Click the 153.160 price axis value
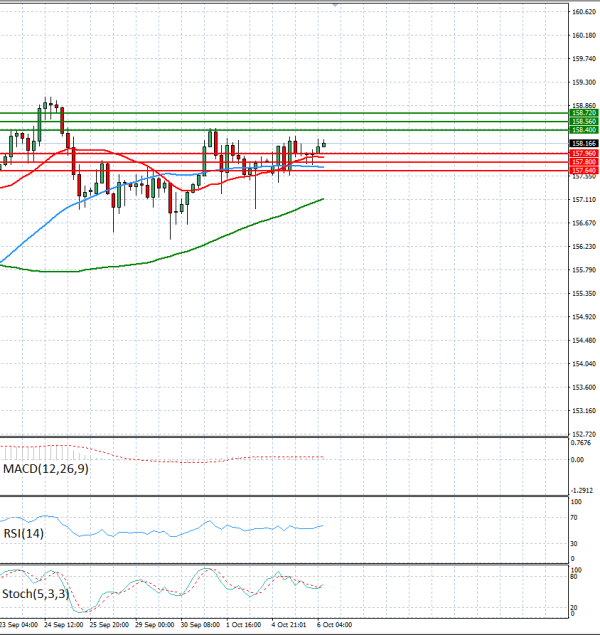The image size is (600, 635). [x=584, y=411]
